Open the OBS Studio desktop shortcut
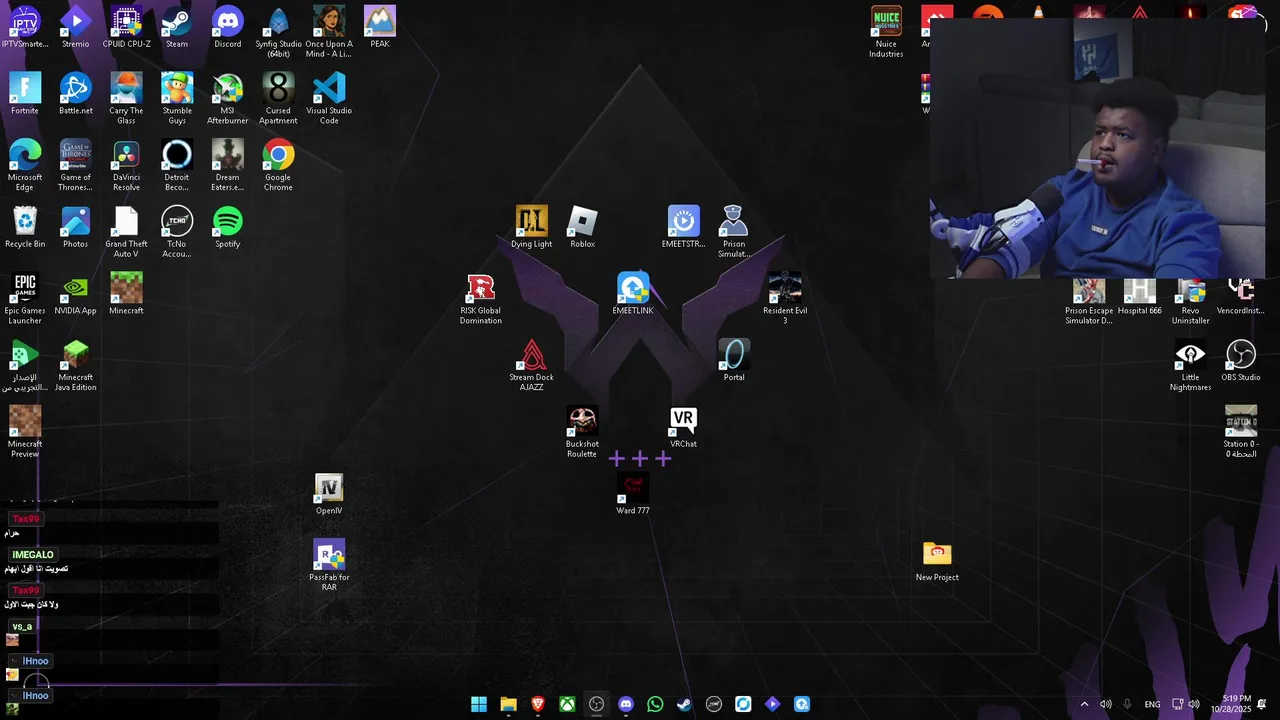Viewport: 1280px width, 720px height. click(x=1241, y=360)
